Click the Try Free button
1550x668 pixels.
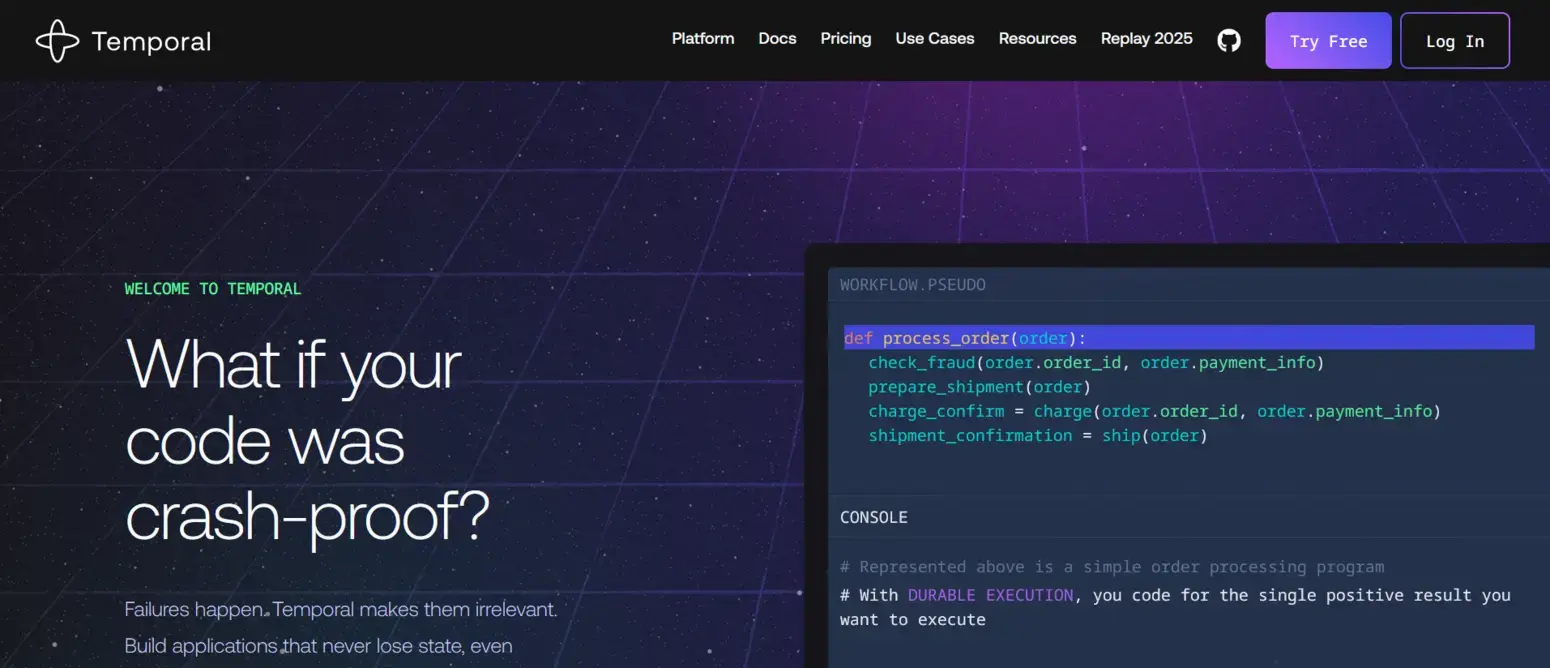[1328, 41]
